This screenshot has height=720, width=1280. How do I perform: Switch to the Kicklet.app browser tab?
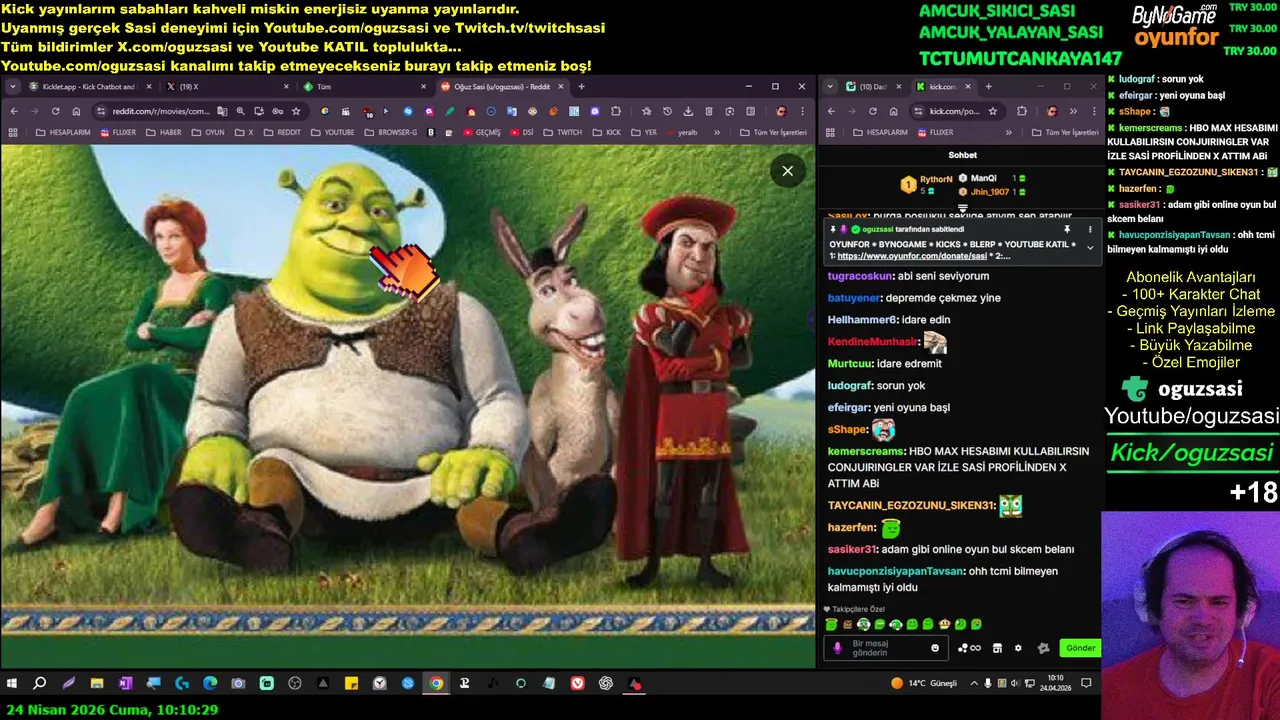point(88,87)
